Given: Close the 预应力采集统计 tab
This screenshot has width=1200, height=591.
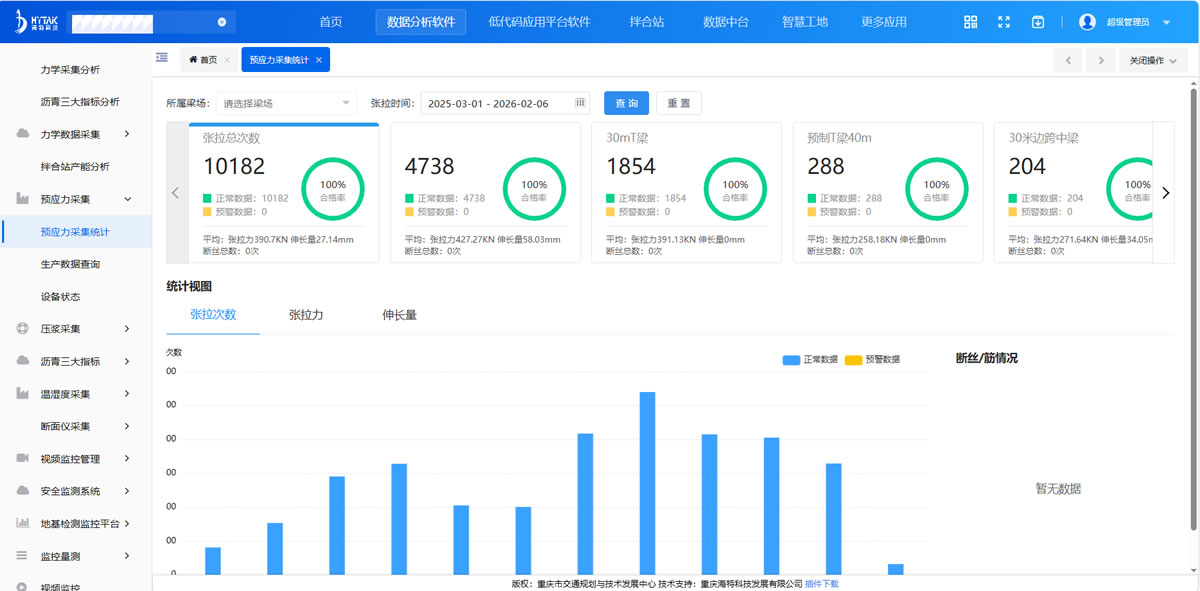Looking at the screenshot, I should click(319, 60).
